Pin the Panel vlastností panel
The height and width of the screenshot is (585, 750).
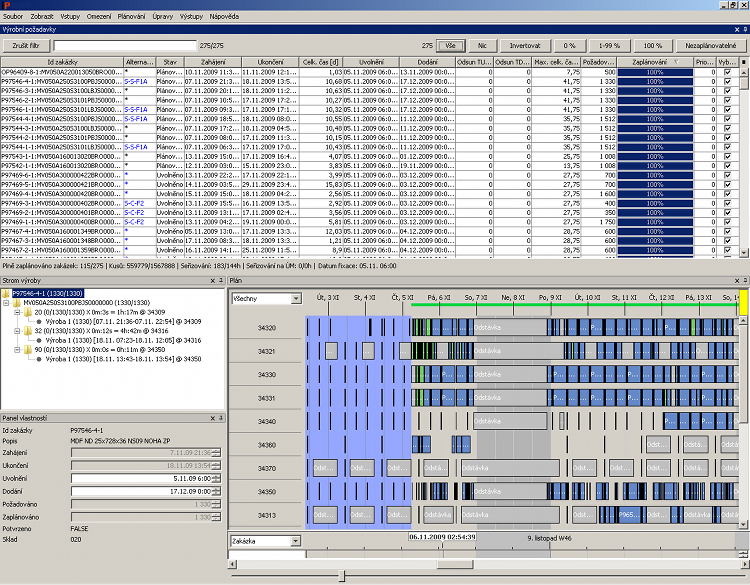(x=221, y=418)
